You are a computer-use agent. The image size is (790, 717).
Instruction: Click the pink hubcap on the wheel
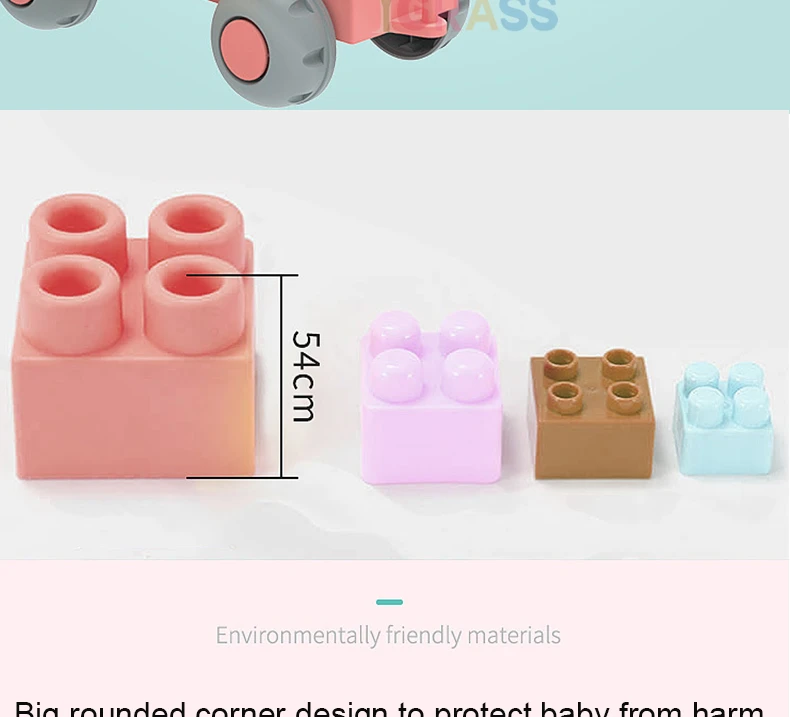pos(245,52)
